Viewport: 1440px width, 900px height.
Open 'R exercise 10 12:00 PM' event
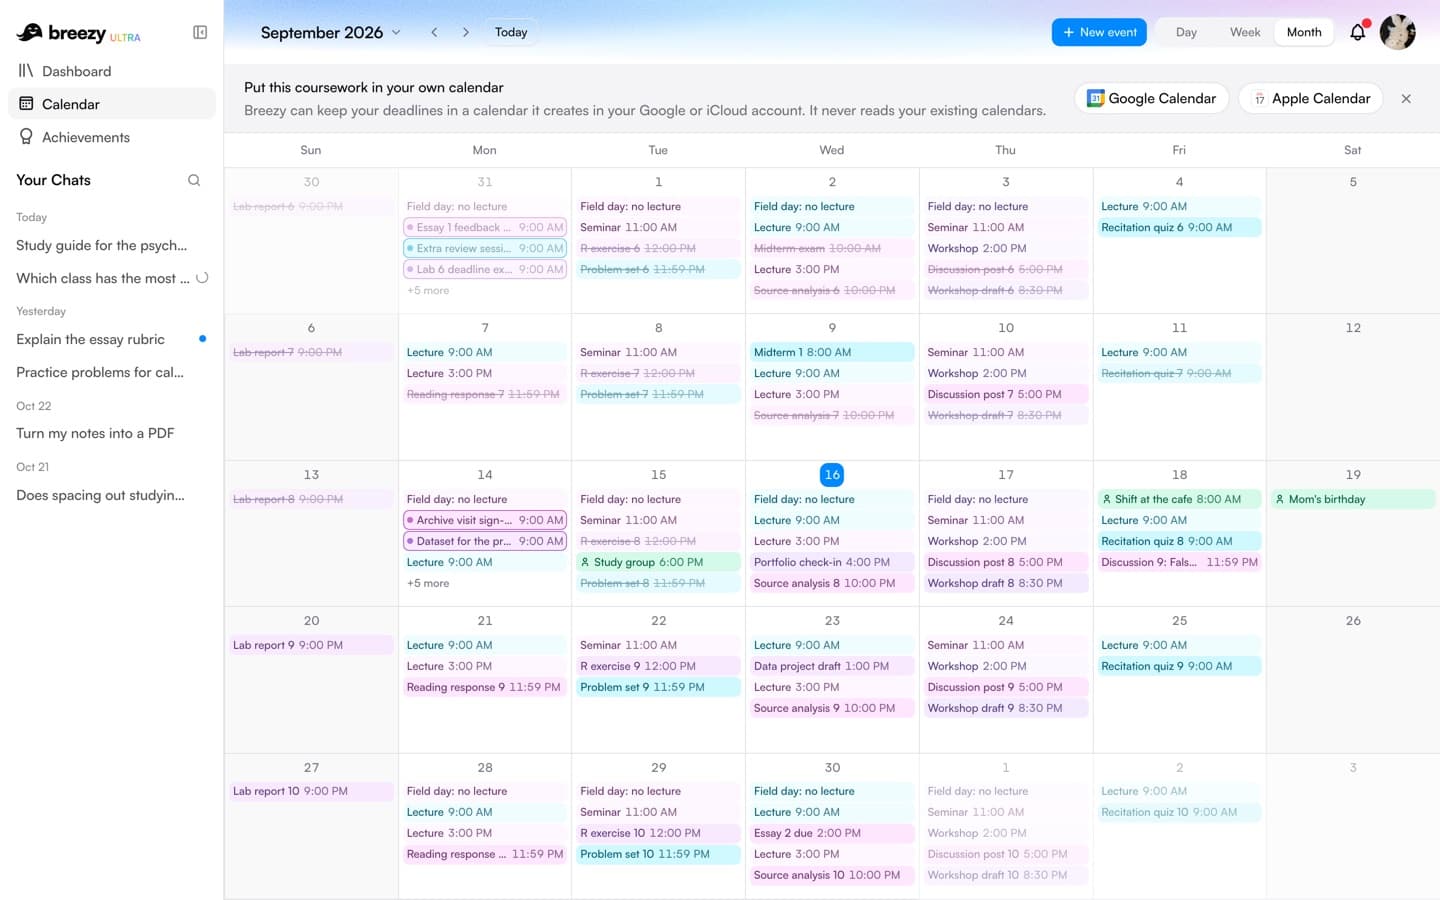click(x=658, y=833)
